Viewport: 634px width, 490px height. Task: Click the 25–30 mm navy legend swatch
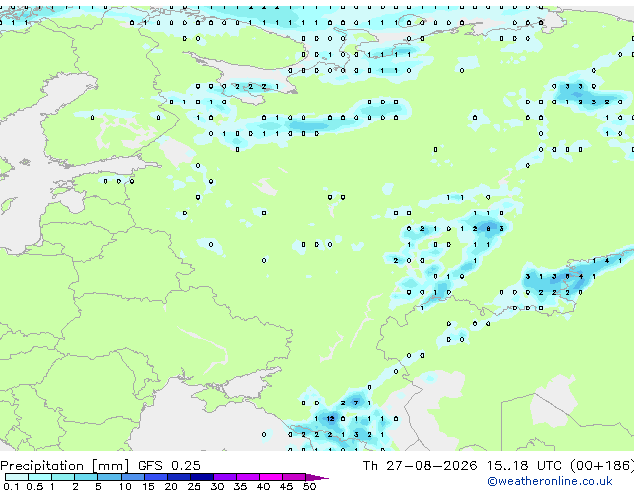pyautogui.click(x=201, y=477)
